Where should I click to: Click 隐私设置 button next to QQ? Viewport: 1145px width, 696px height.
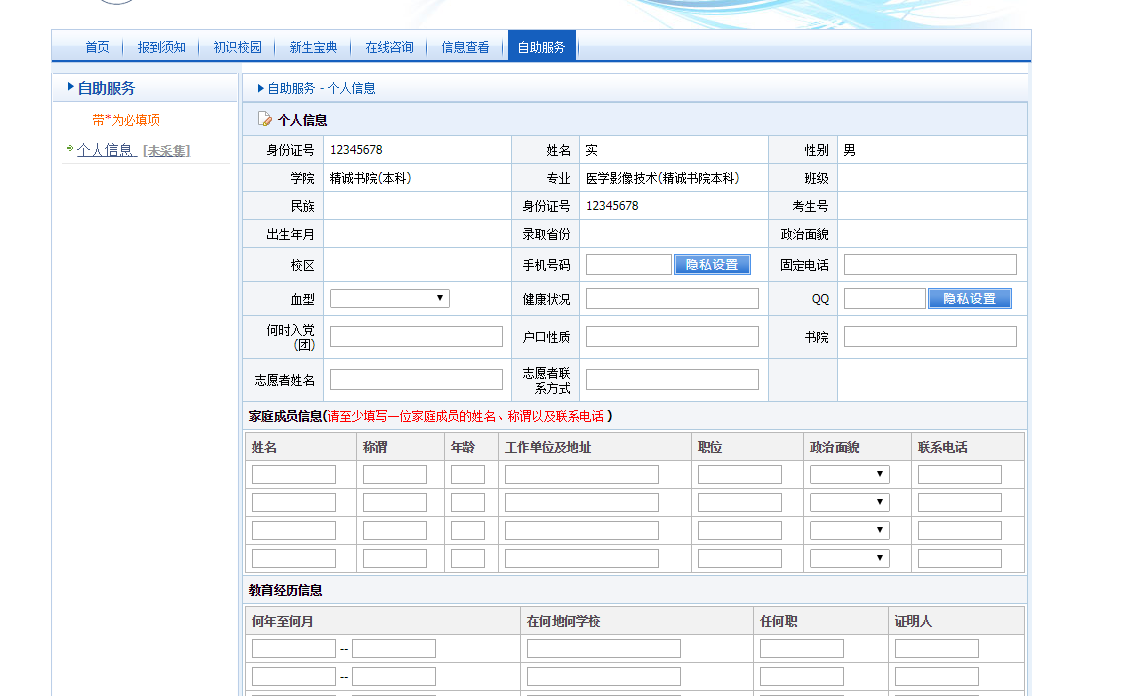pyautogui.click(x=970, y=299)
